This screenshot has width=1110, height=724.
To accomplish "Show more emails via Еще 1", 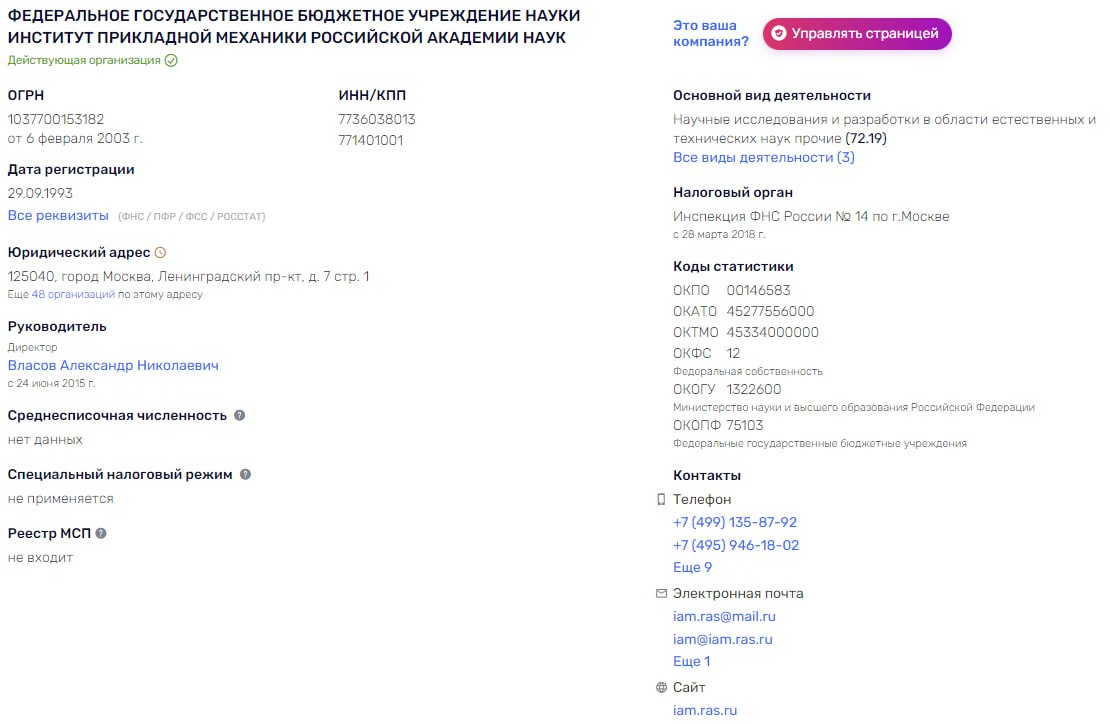I will coord(692,661).
